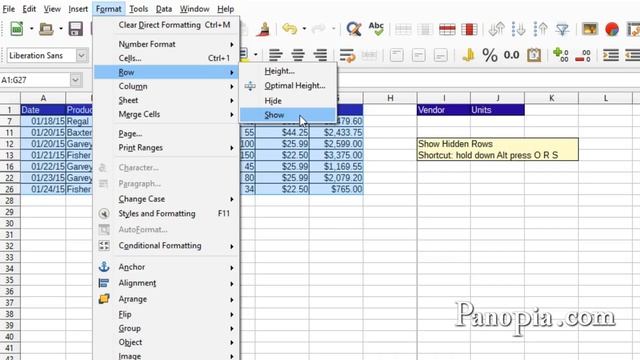Click the Clone Formatting paintbrush icon
This screenshot has width=640, height=360.
click(x=263, y=29)
